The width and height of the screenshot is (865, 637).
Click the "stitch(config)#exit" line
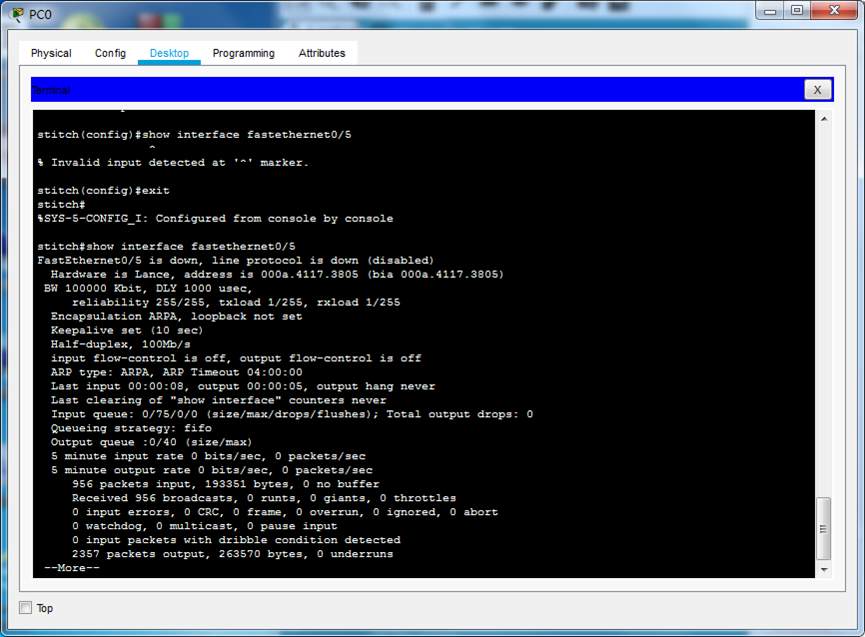click(103, 190)
